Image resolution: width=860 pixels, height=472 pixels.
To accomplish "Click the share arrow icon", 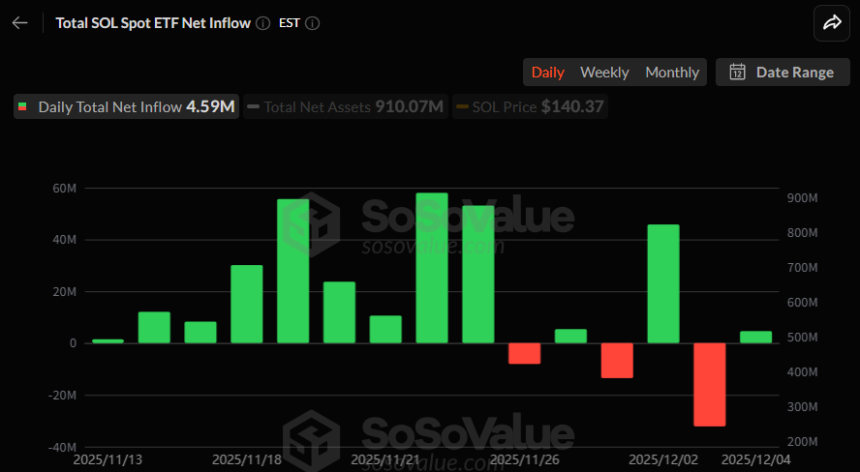I will tap(831, 22).
